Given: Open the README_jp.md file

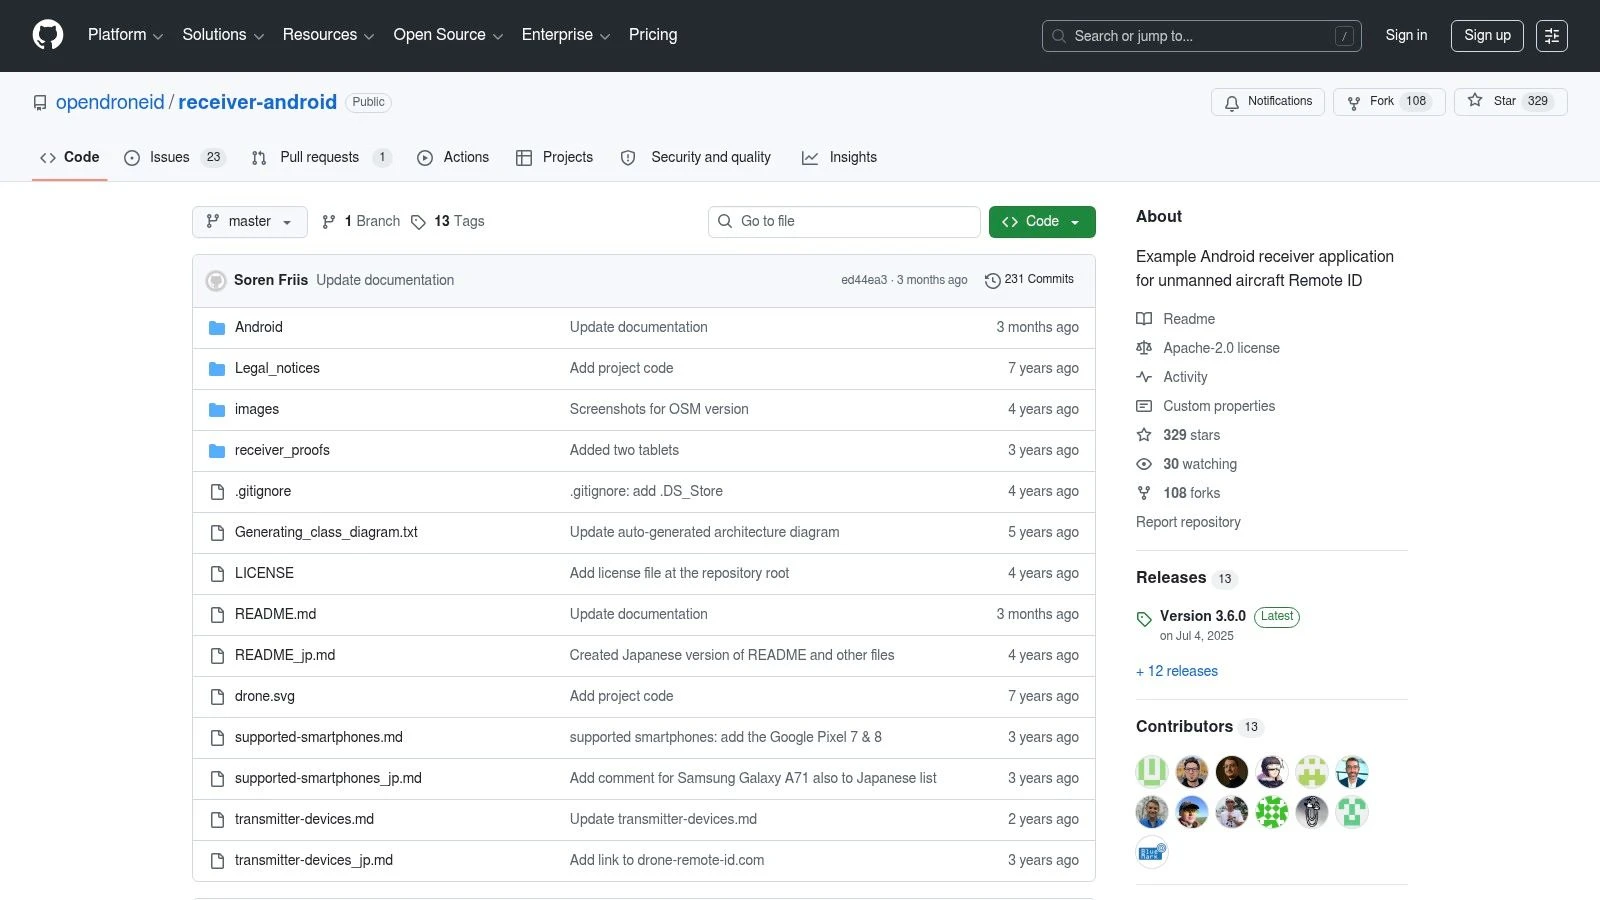Looking at the screenshot, I should [x=285, y=656].
